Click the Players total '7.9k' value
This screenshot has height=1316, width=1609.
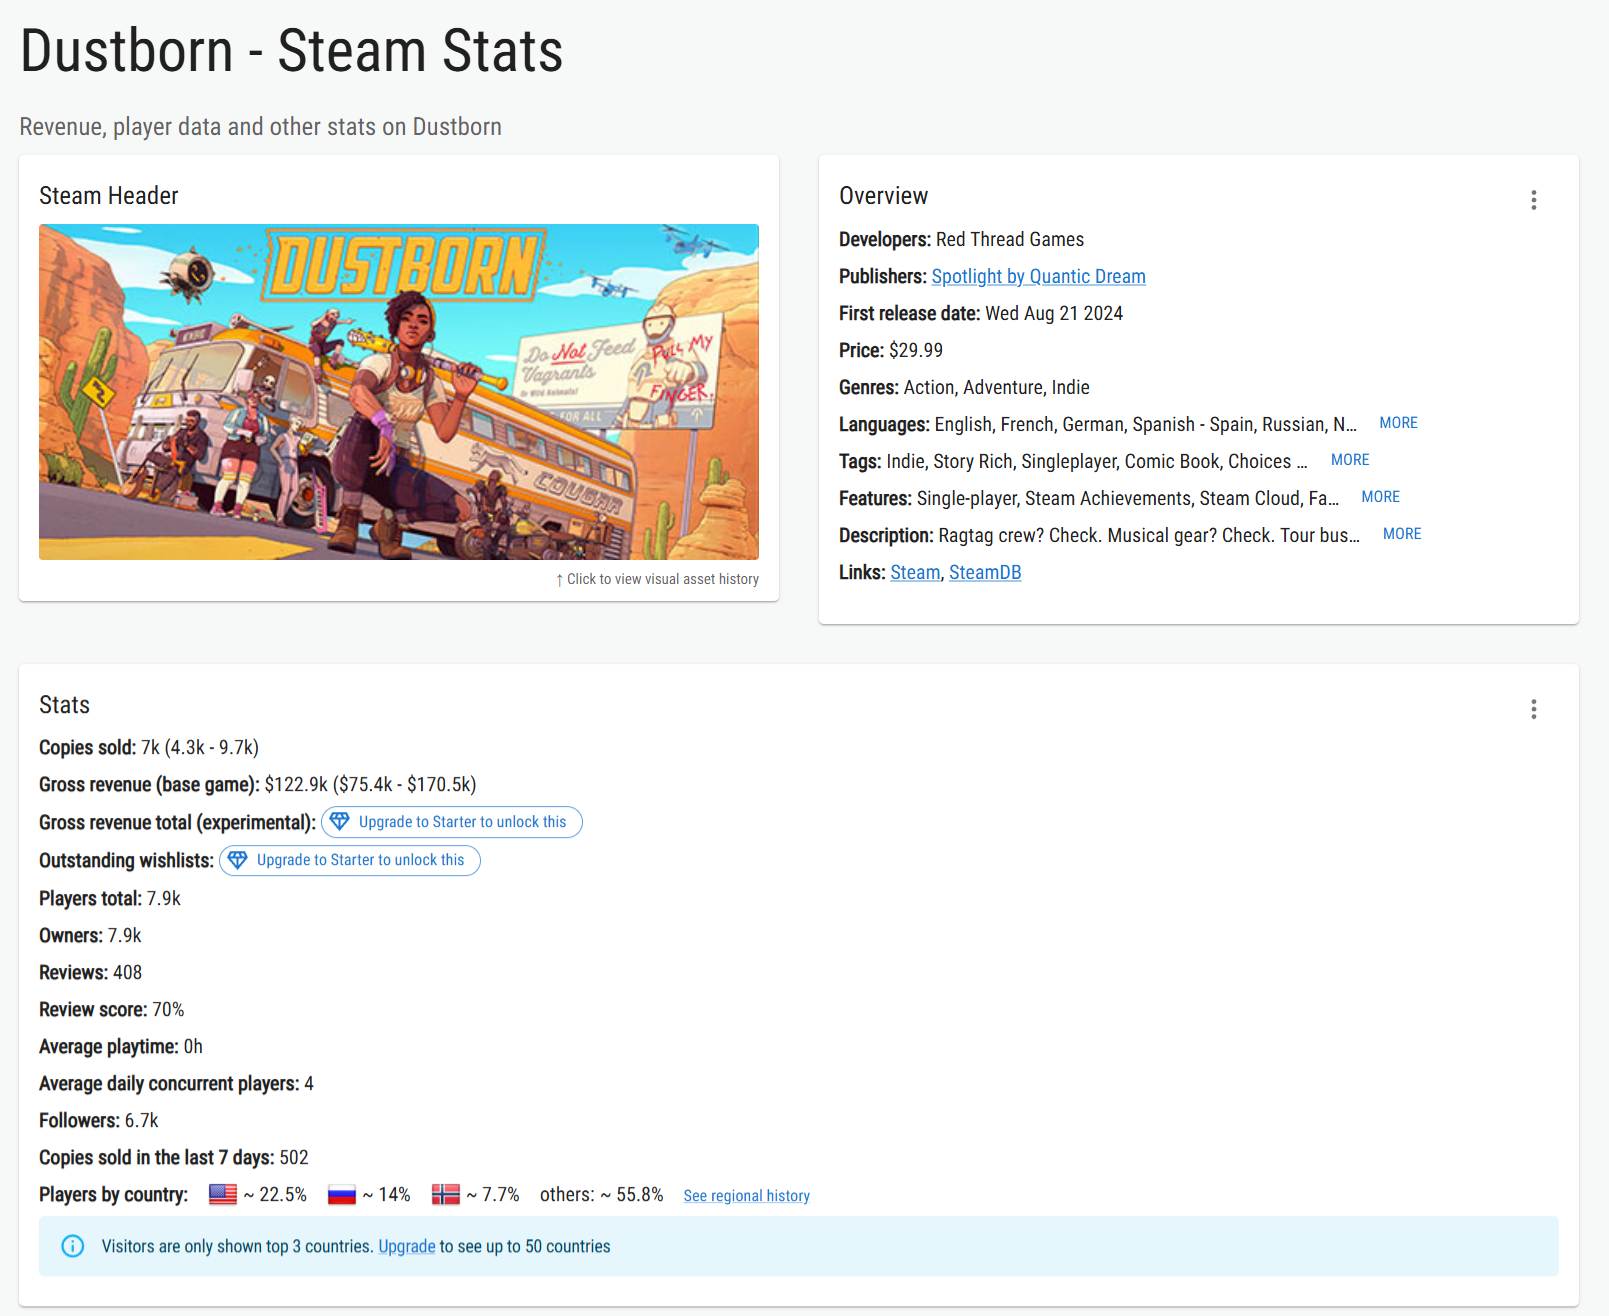click(164, 899)
